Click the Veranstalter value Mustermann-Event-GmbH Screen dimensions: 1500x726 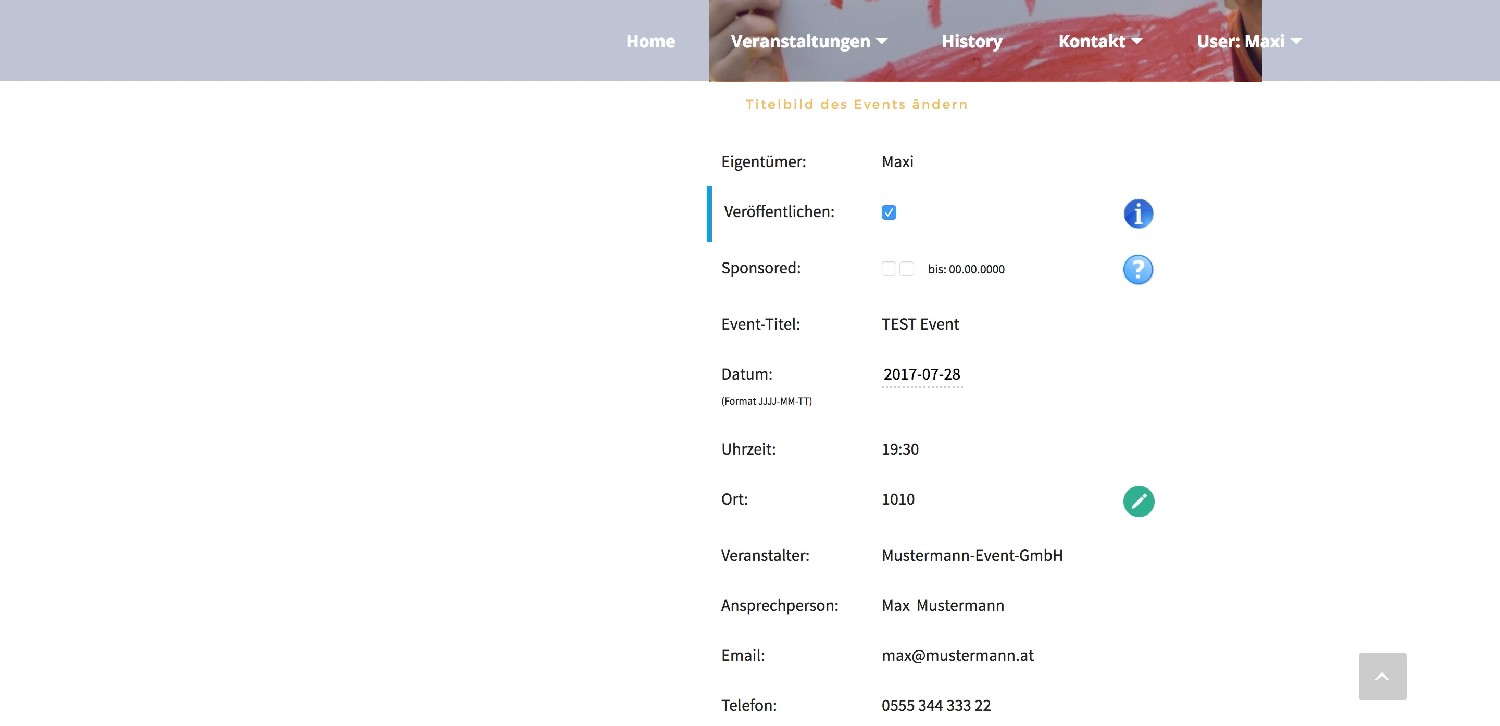971,555
